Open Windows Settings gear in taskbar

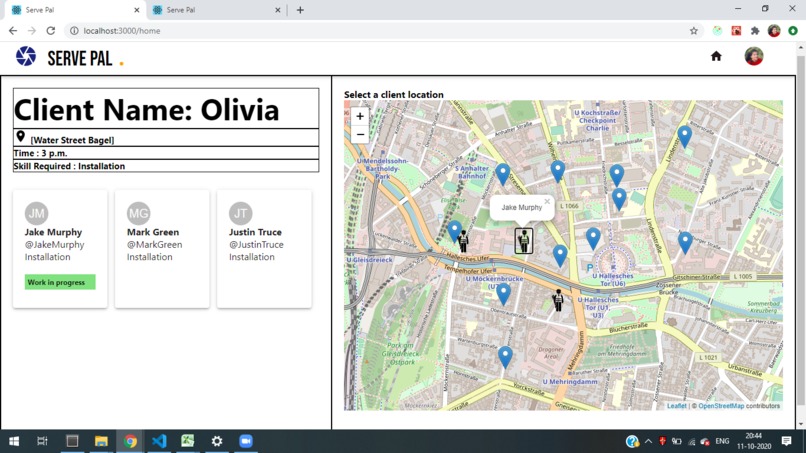pos(217,441)
